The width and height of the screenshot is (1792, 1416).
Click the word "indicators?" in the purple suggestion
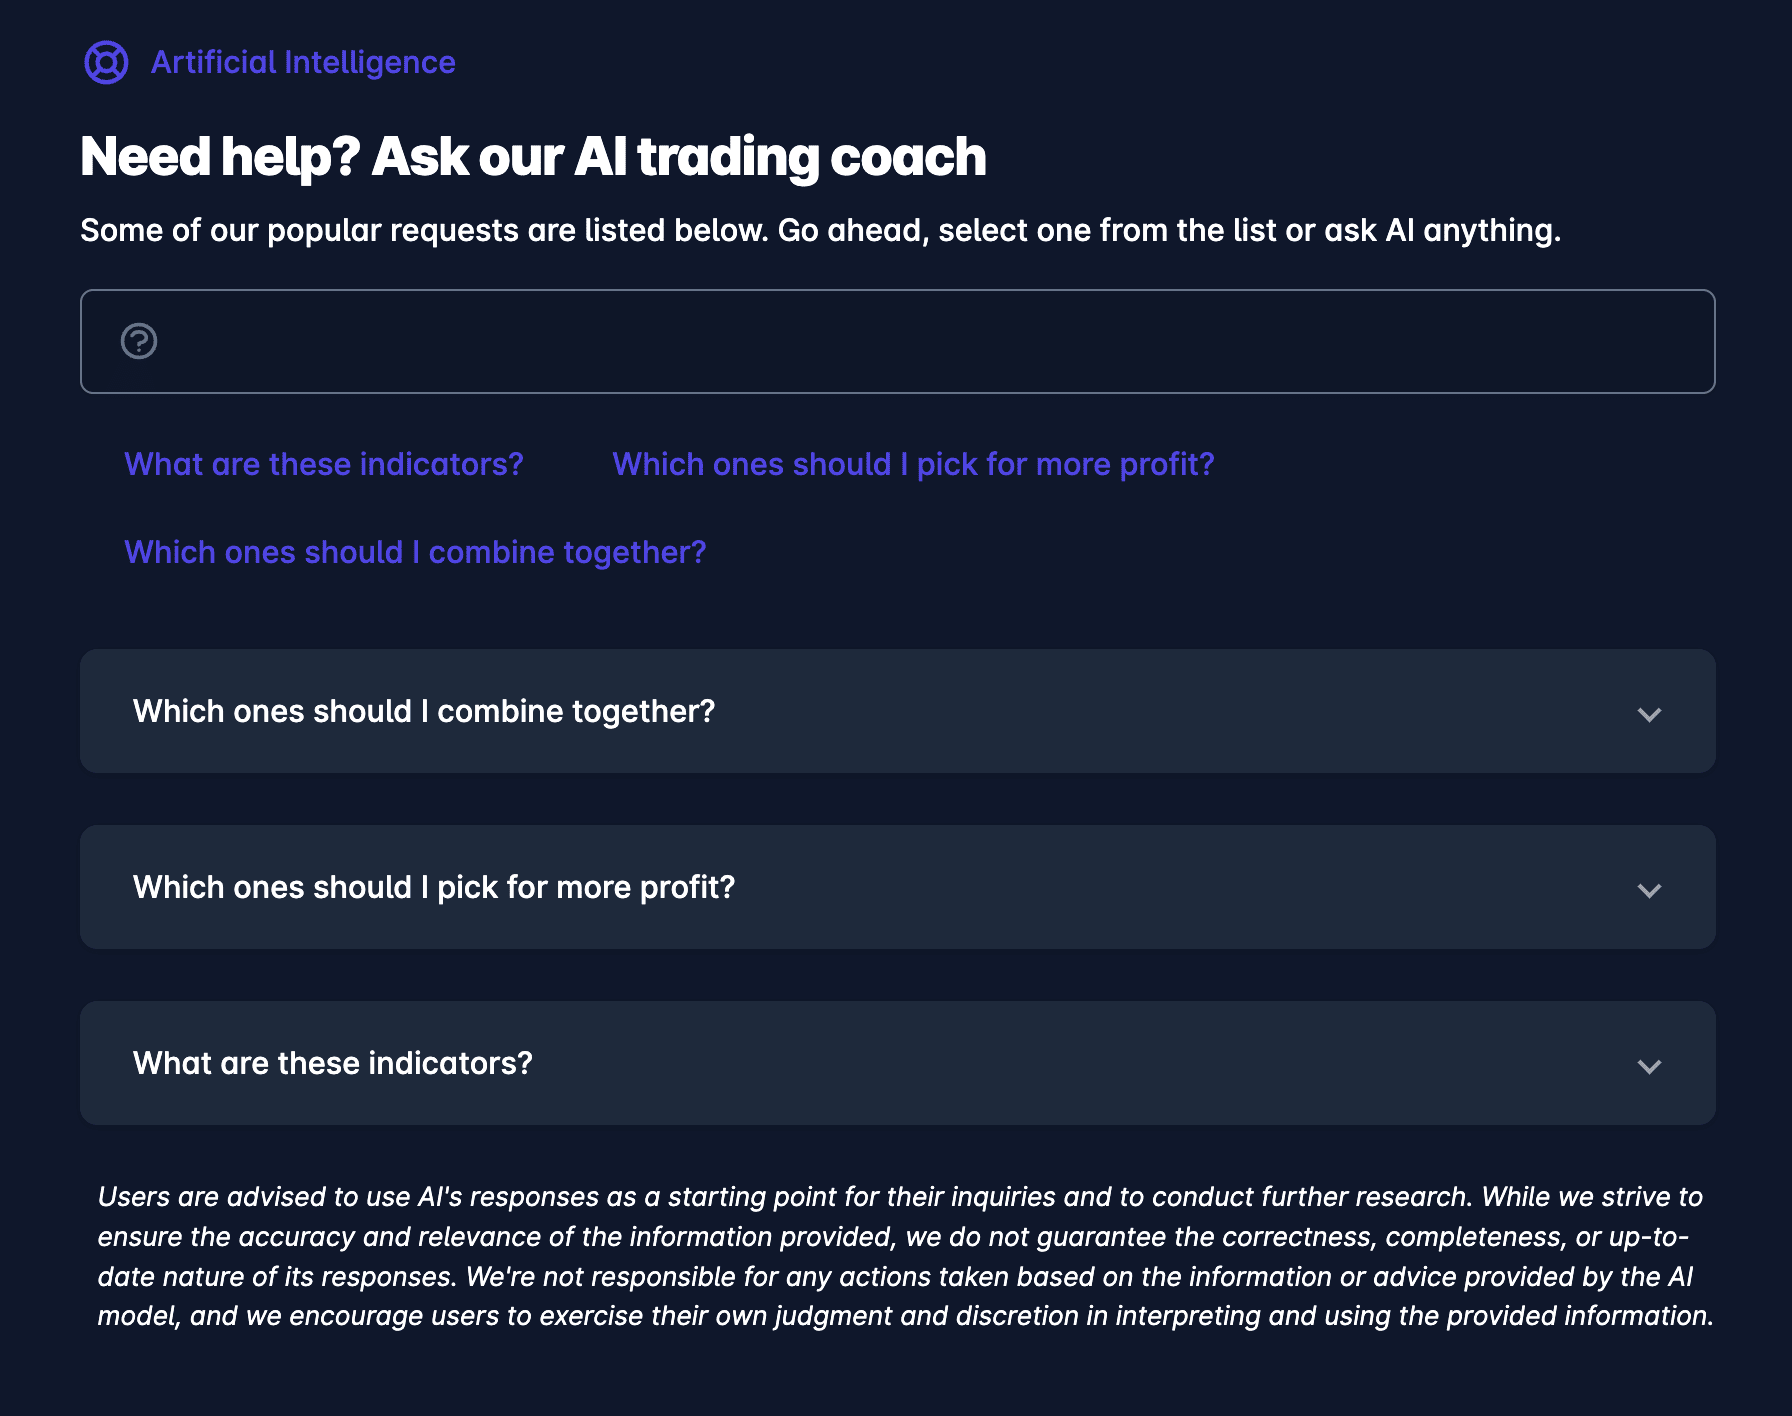point(441,464)
